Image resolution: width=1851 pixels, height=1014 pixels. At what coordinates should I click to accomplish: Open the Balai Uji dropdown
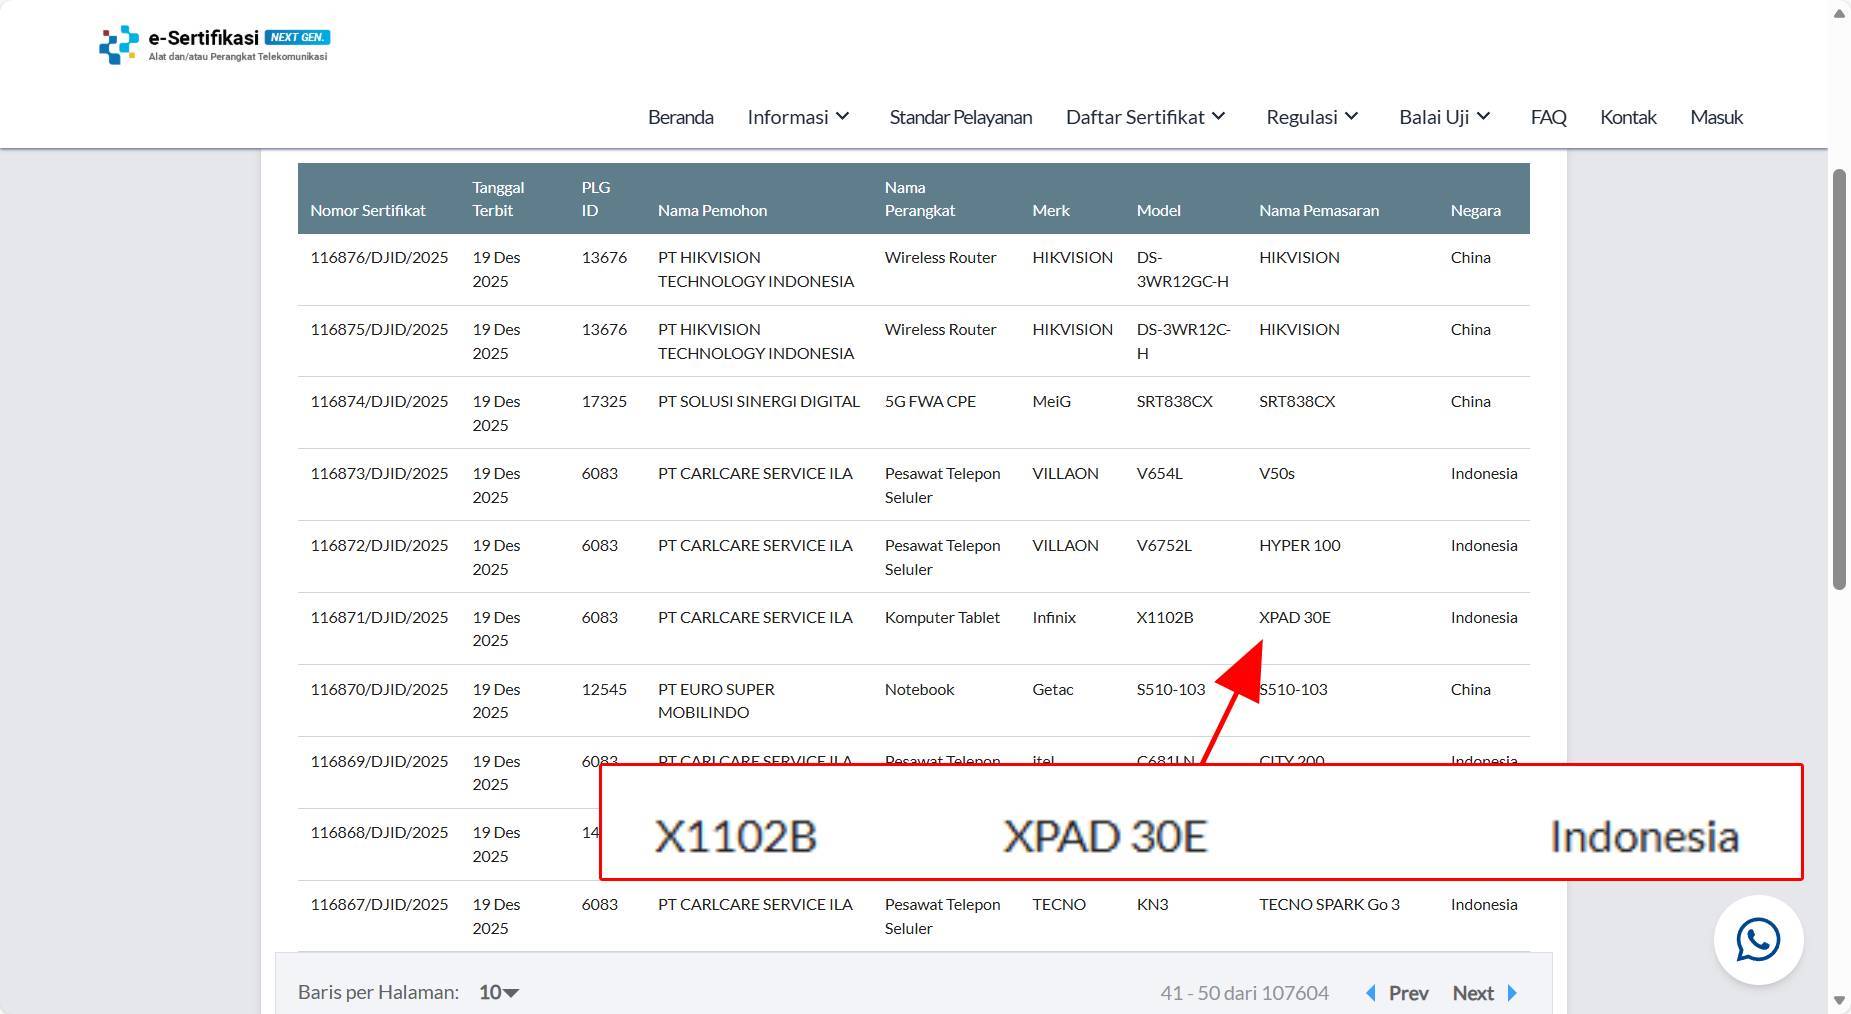[x=1444, y=117]
